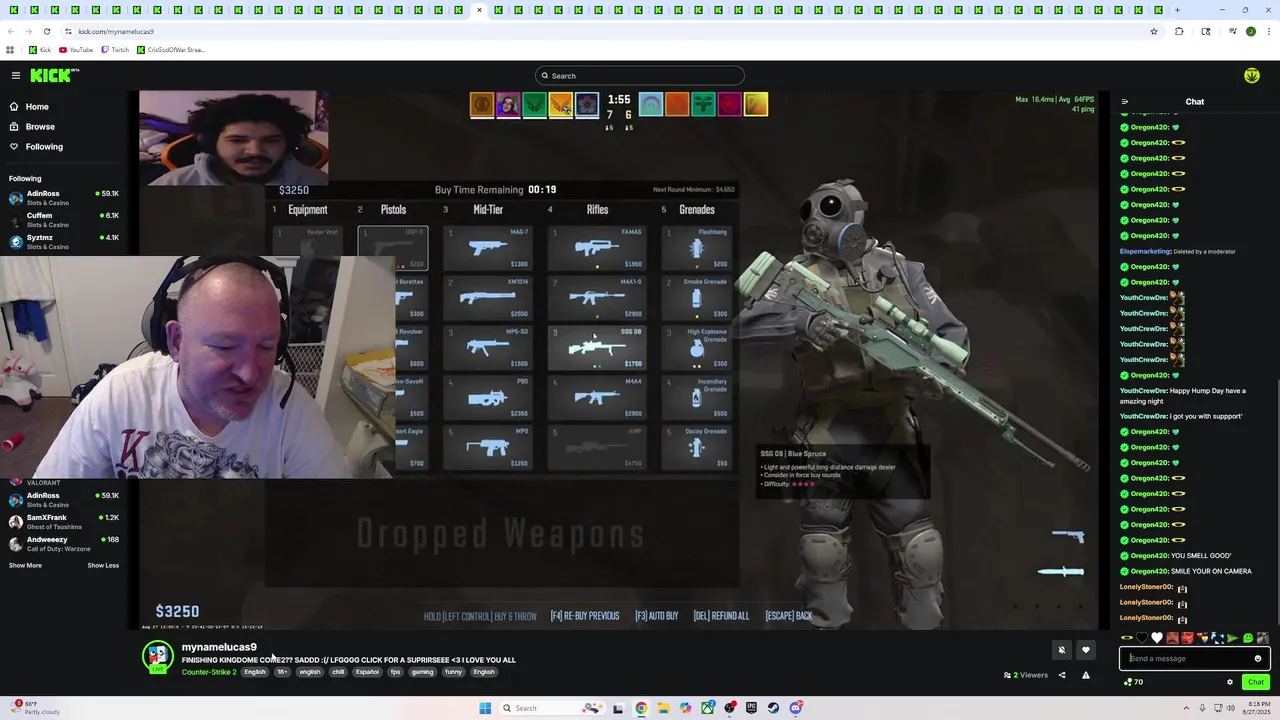
Task: Insert the white heart quick emote
Action: pos(1157,638)
